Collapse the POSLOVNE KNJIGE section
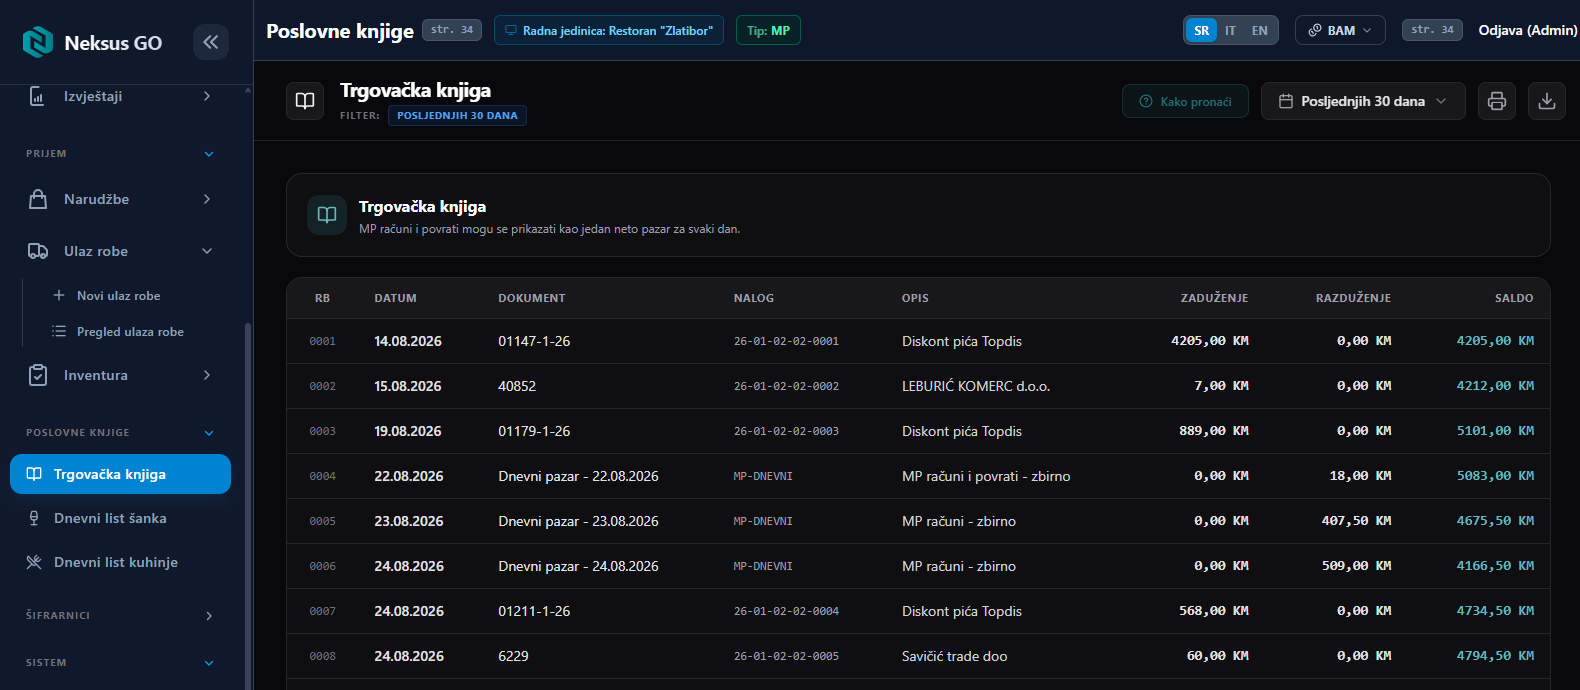Screen dimensions: 1580x690 [209, 433]
